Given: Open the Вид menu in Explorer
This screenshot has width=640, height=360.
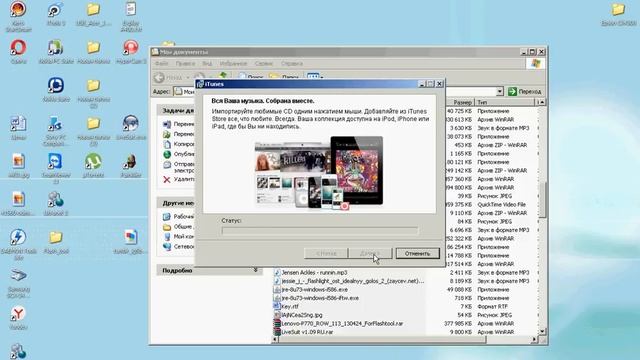Looking at the screenshot, I should point(207,64).
